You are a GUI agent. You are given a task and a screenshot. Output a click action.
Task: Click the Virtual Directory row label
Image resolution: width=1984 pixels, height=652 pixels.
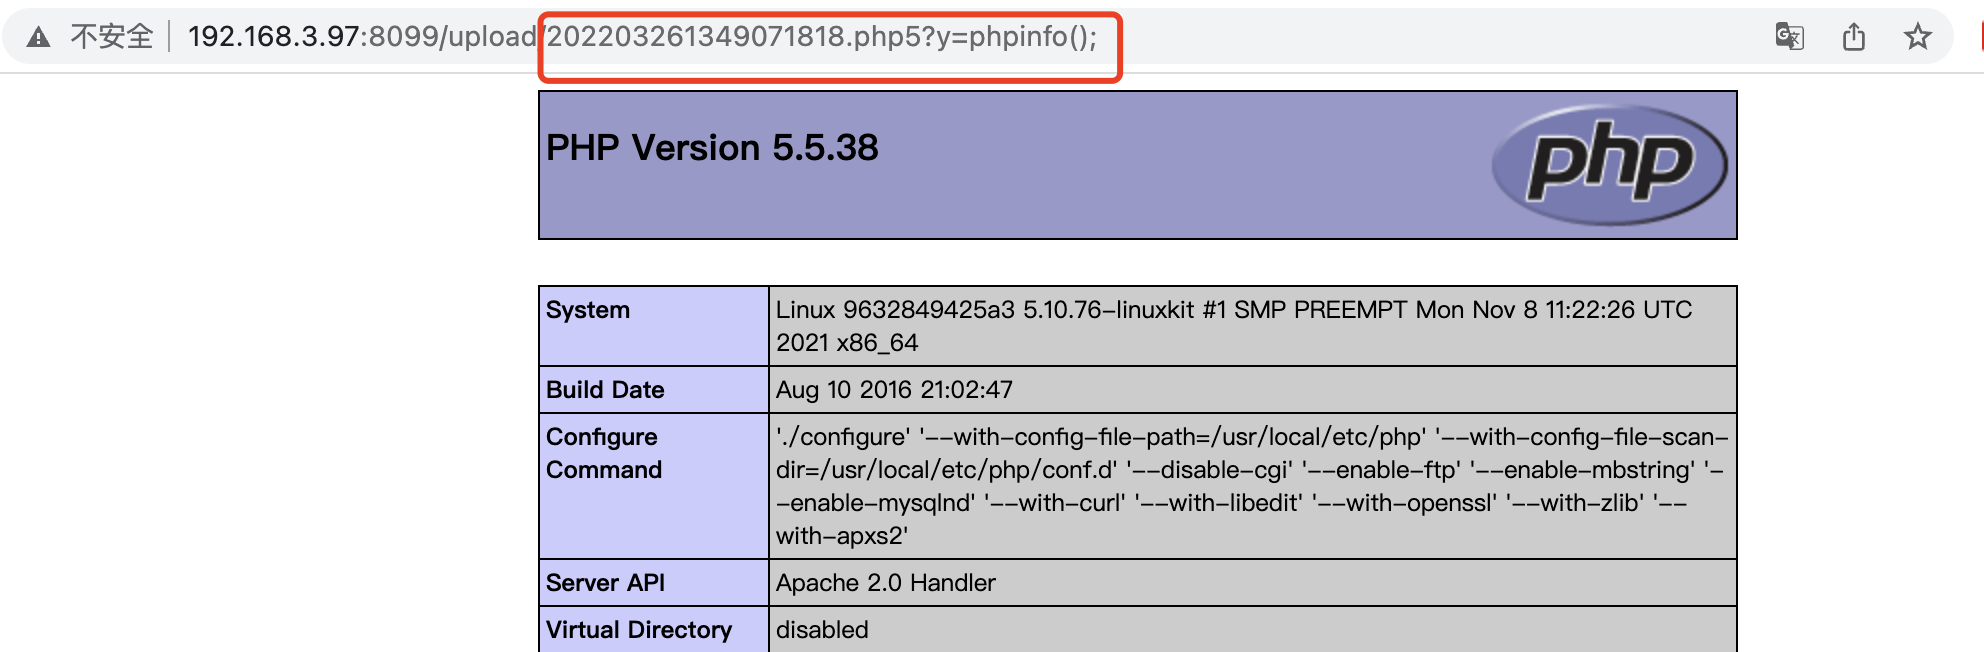pos(639,630)
